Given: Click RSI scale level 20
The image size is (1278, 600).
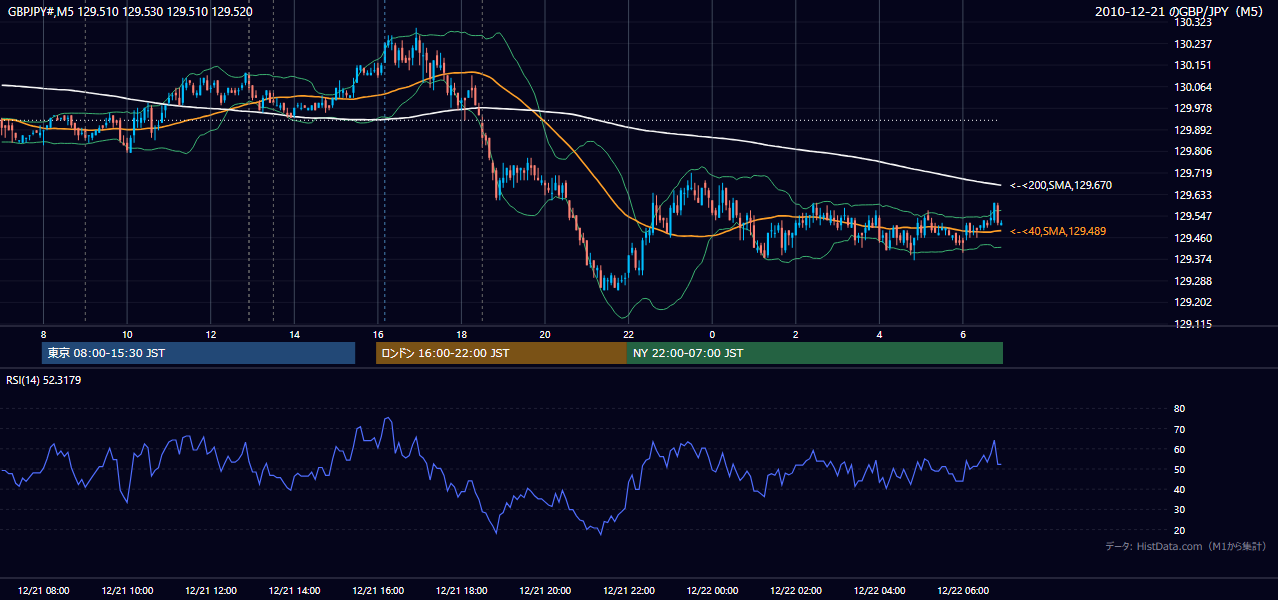Looking at the screenshot, I should click(x=1179, y=530).
